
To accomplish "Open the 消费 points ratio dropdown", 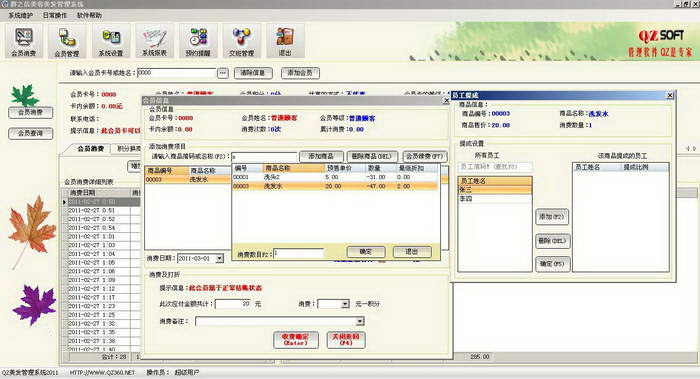I will (x=345, y=304).
